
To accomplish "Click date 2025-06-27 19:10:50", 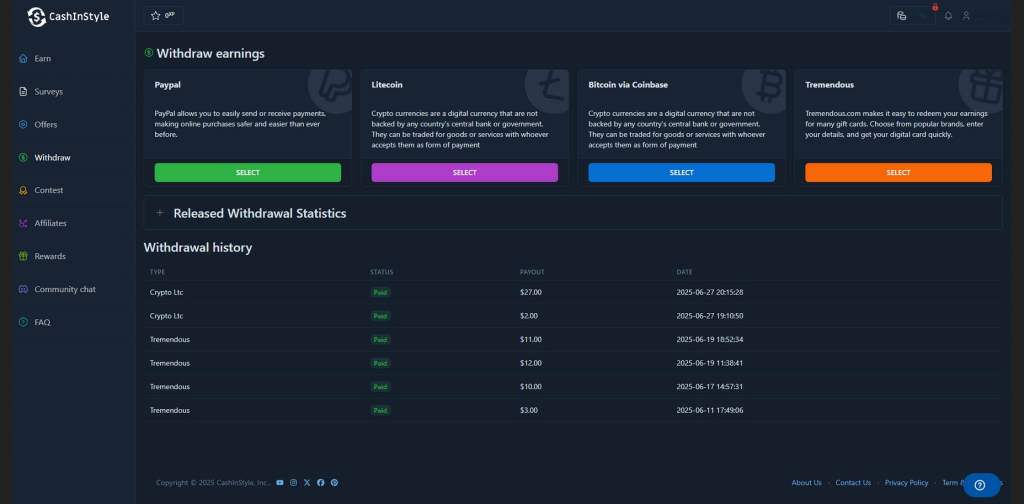I will point(710,316).
